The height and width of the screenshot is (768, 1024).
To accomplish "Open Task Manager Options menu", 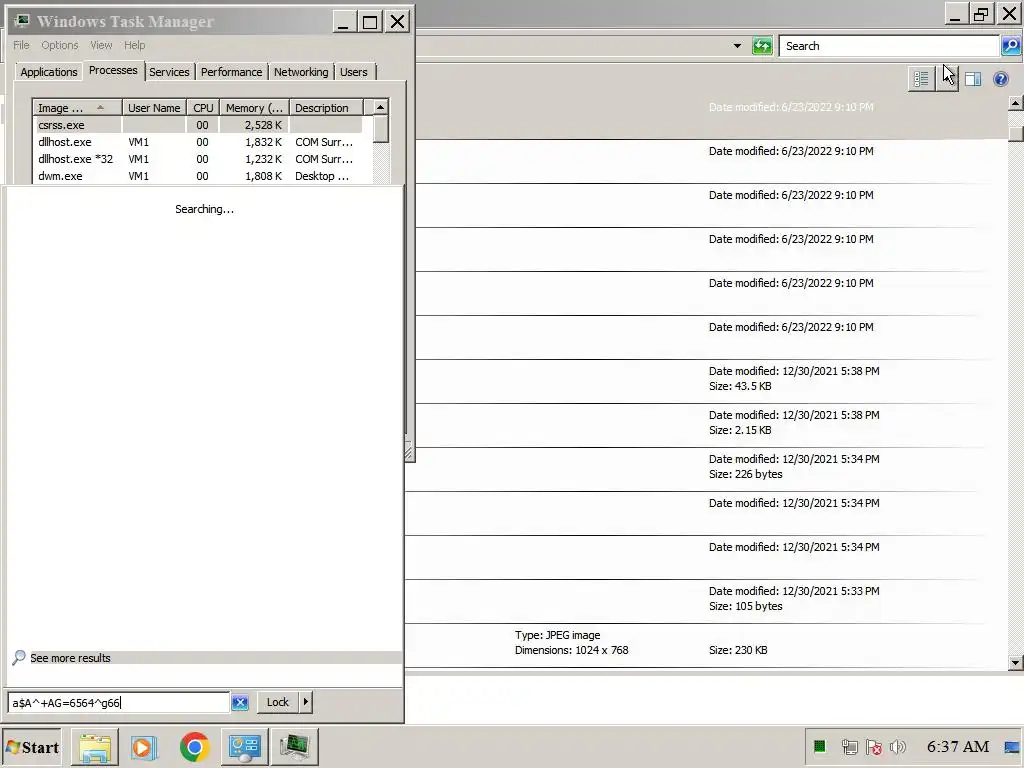I will (x=59, y=45).
